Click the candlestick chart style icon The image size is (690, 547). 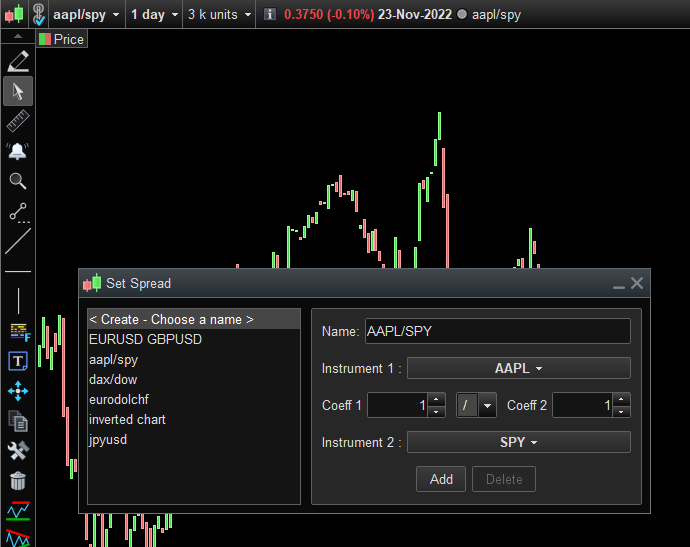click(x=14, y=14)
